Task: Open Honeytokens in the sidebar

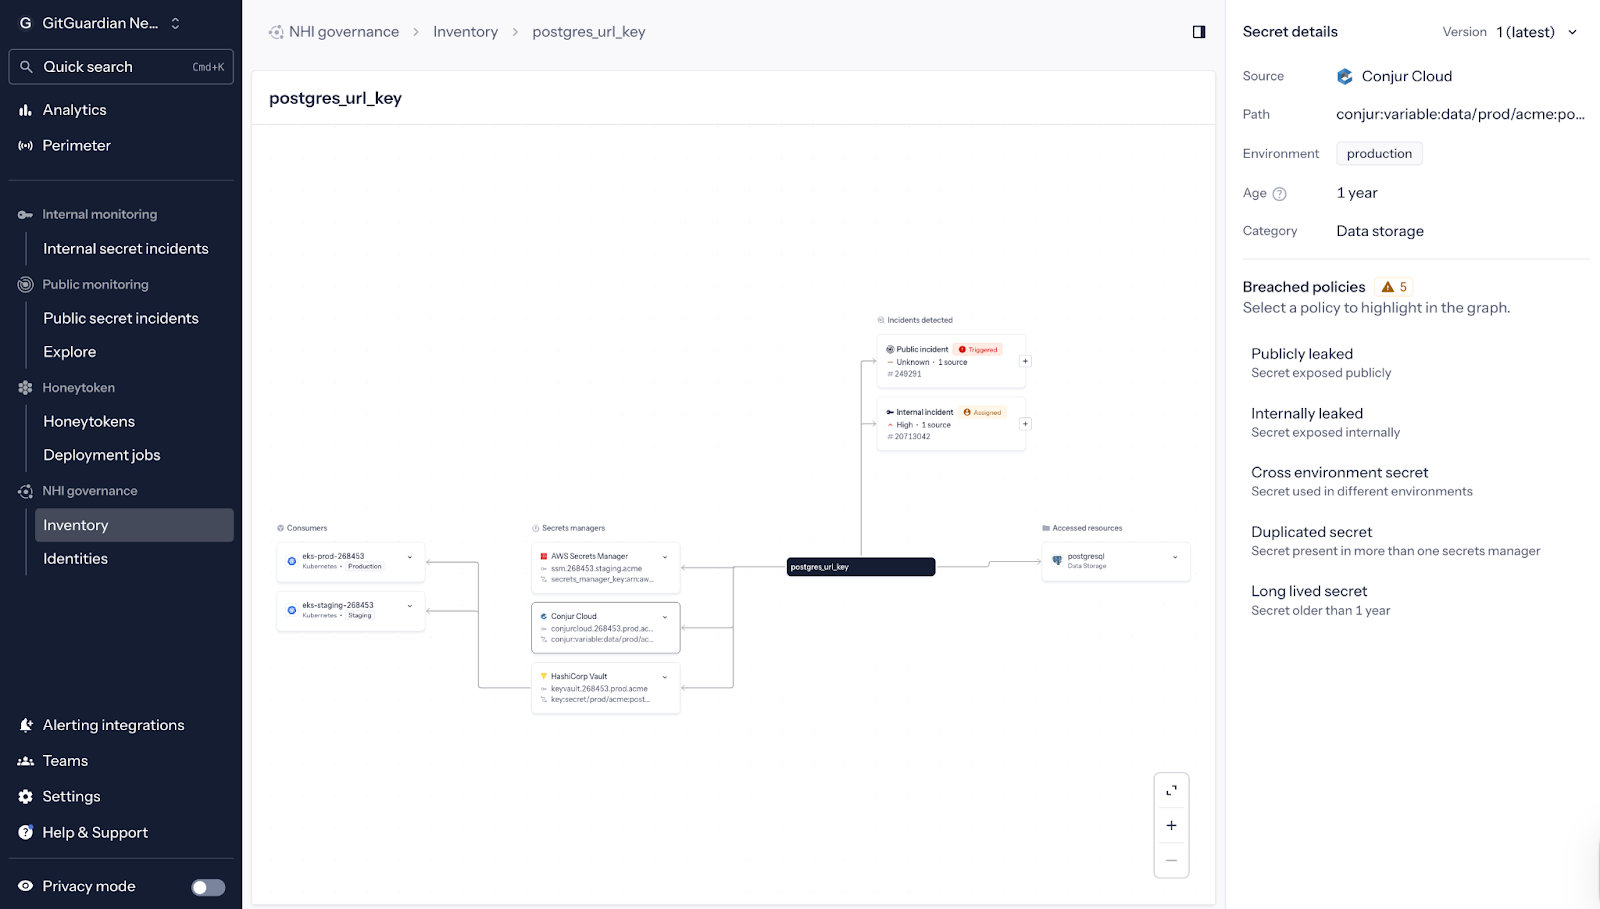Action: coord(89,422)
